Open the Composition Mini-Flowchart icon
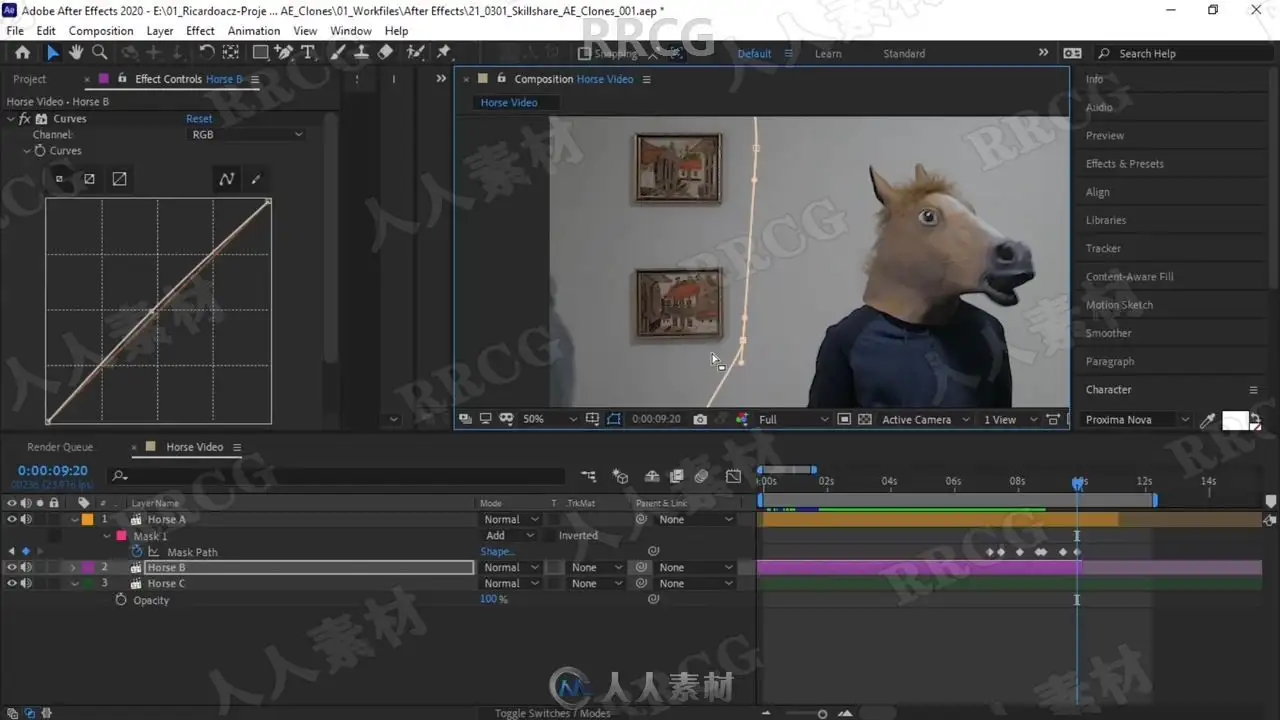 [x=589, y=477]
